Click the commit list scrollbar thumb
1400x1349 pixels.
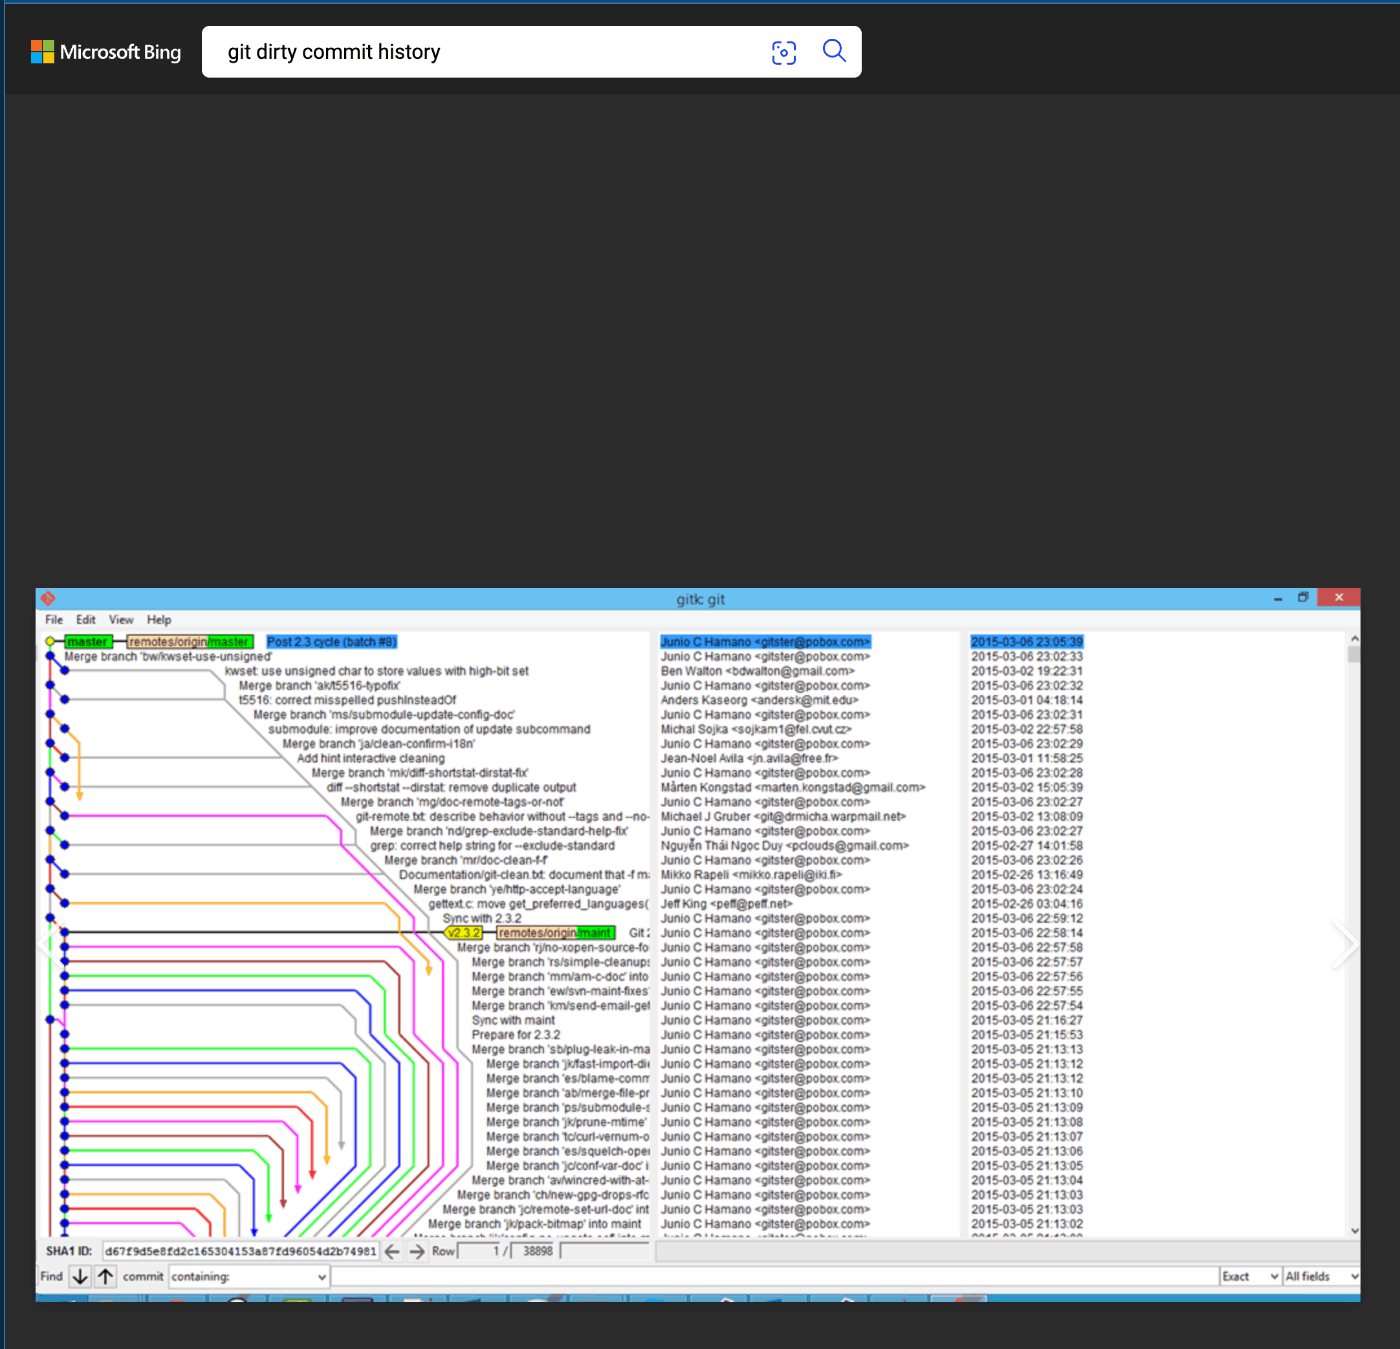1354,654
